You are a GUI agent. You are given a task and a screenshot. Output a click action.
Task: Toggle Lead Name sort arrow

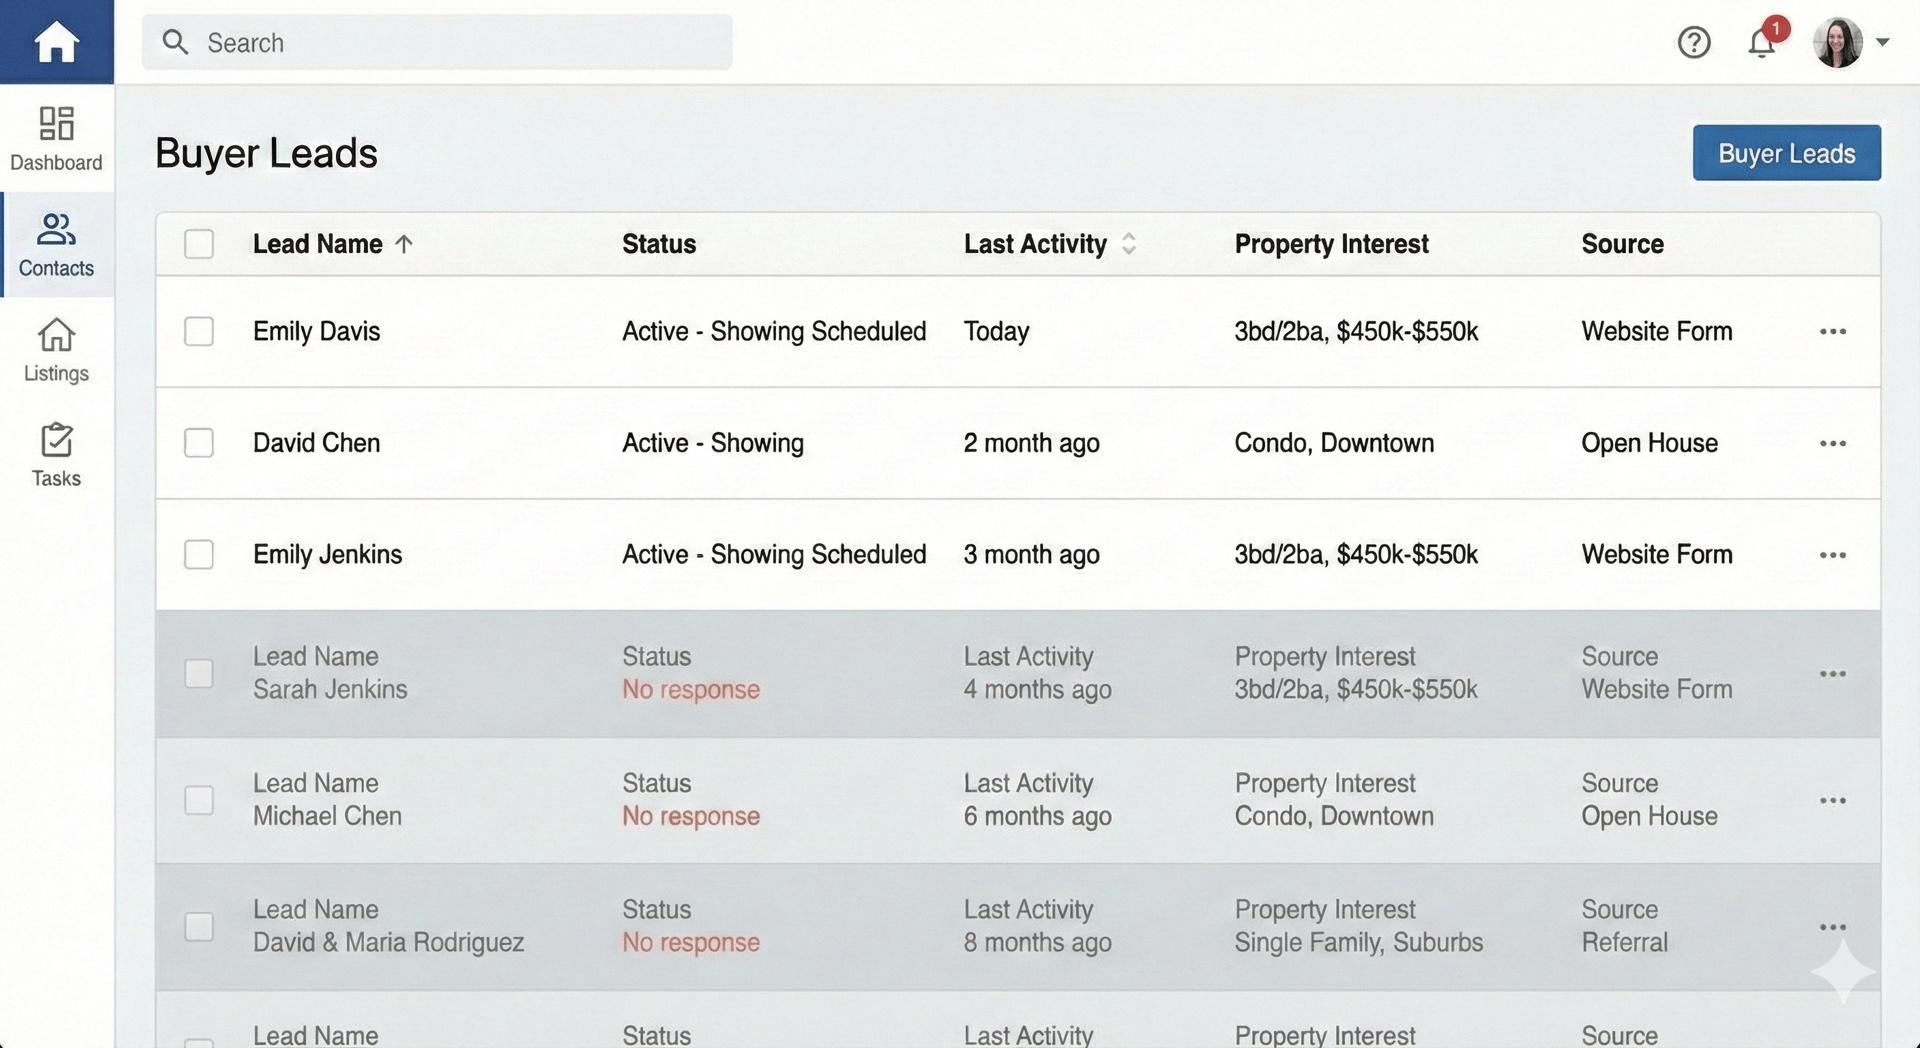pyautogui.click(x=404, y=244)
